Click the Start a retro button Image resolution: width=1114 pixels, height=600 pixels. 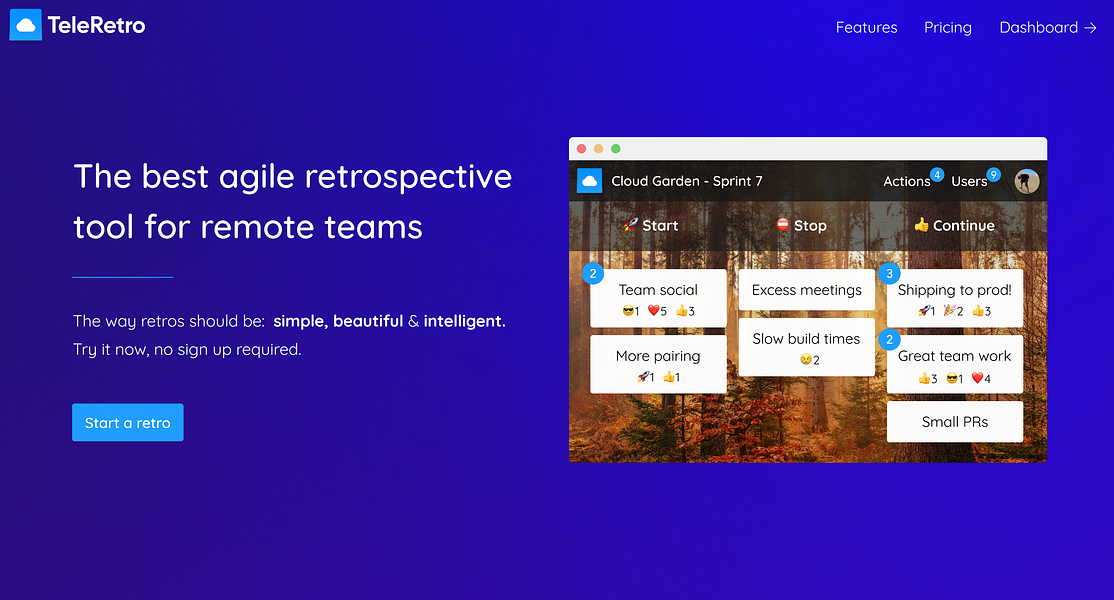click(128, 422)
